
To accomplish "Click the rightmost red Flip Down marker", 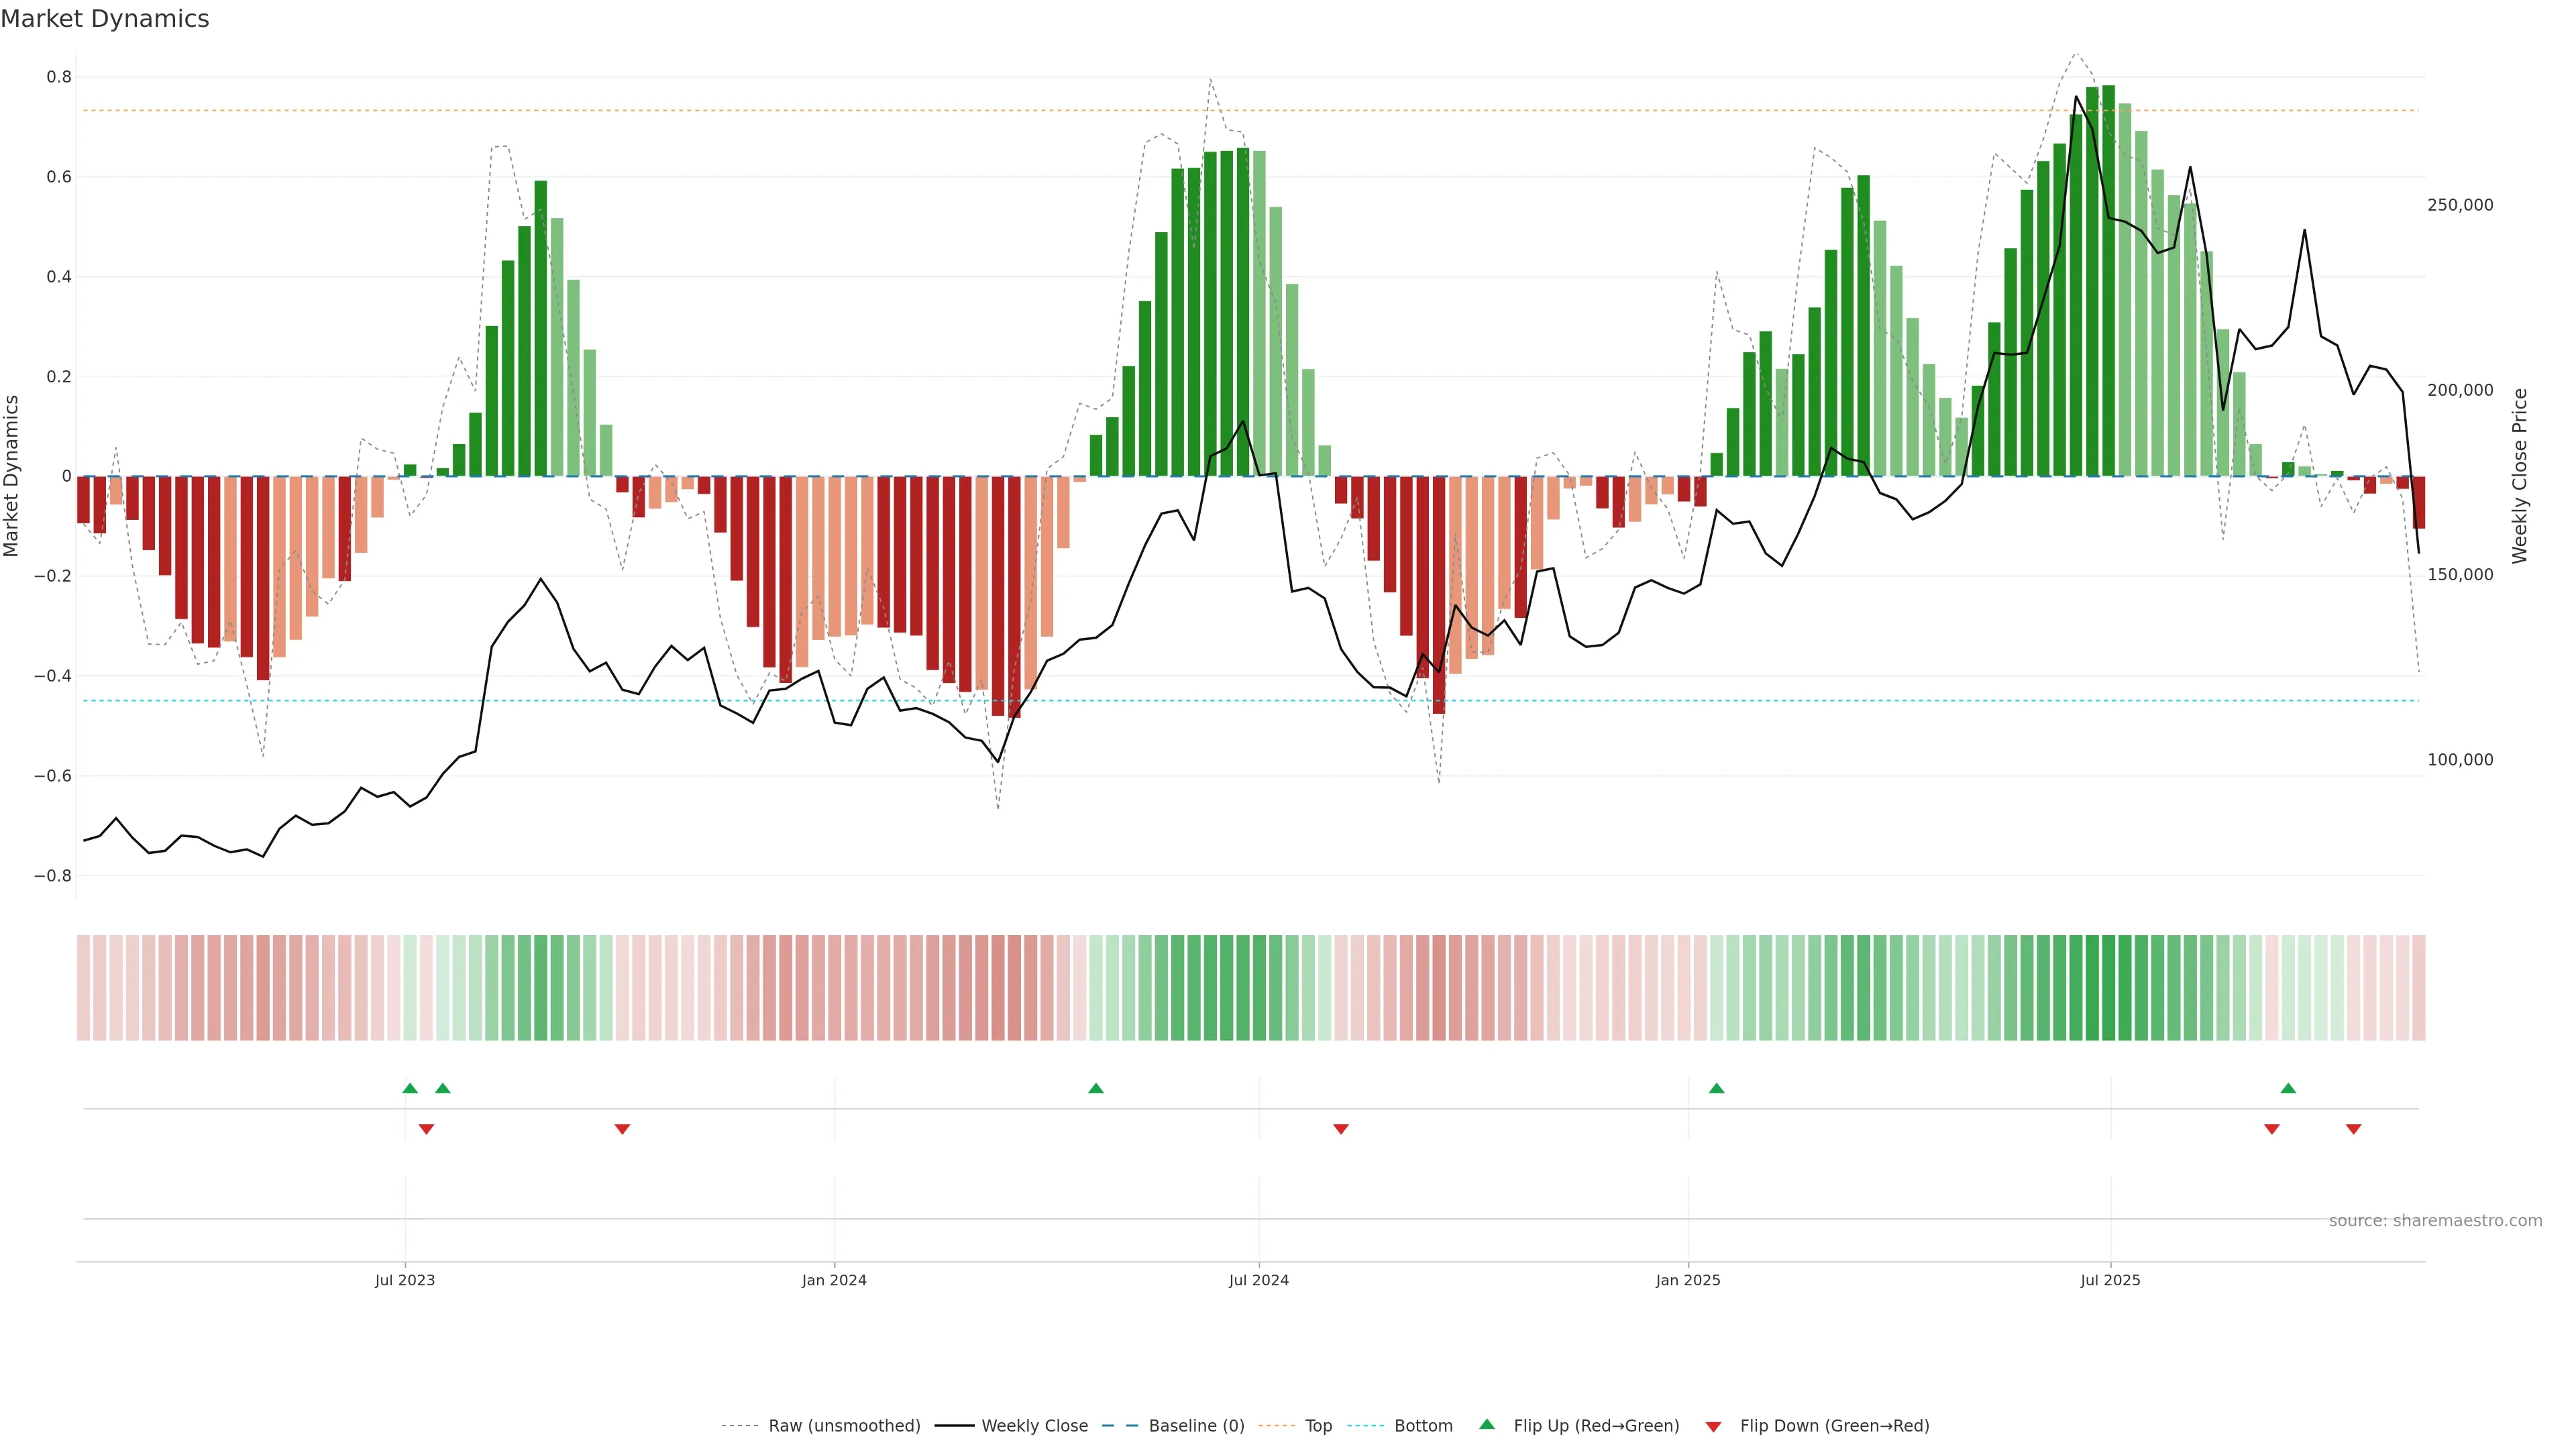I will (2353, 1129).
